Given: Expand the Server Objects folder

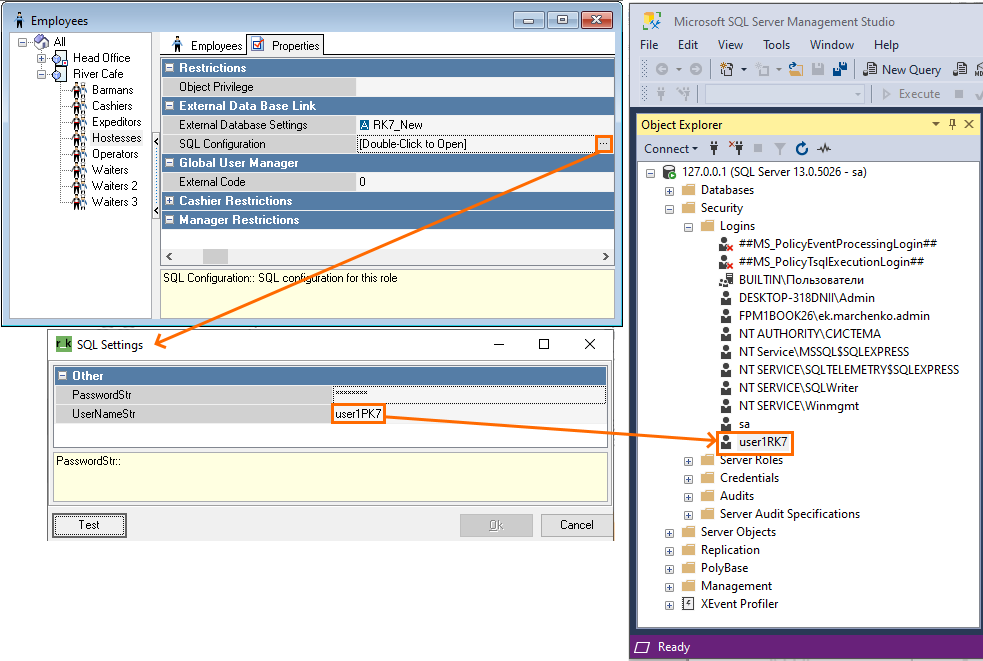Looking at the screenshot, I should tap(670, 533).
